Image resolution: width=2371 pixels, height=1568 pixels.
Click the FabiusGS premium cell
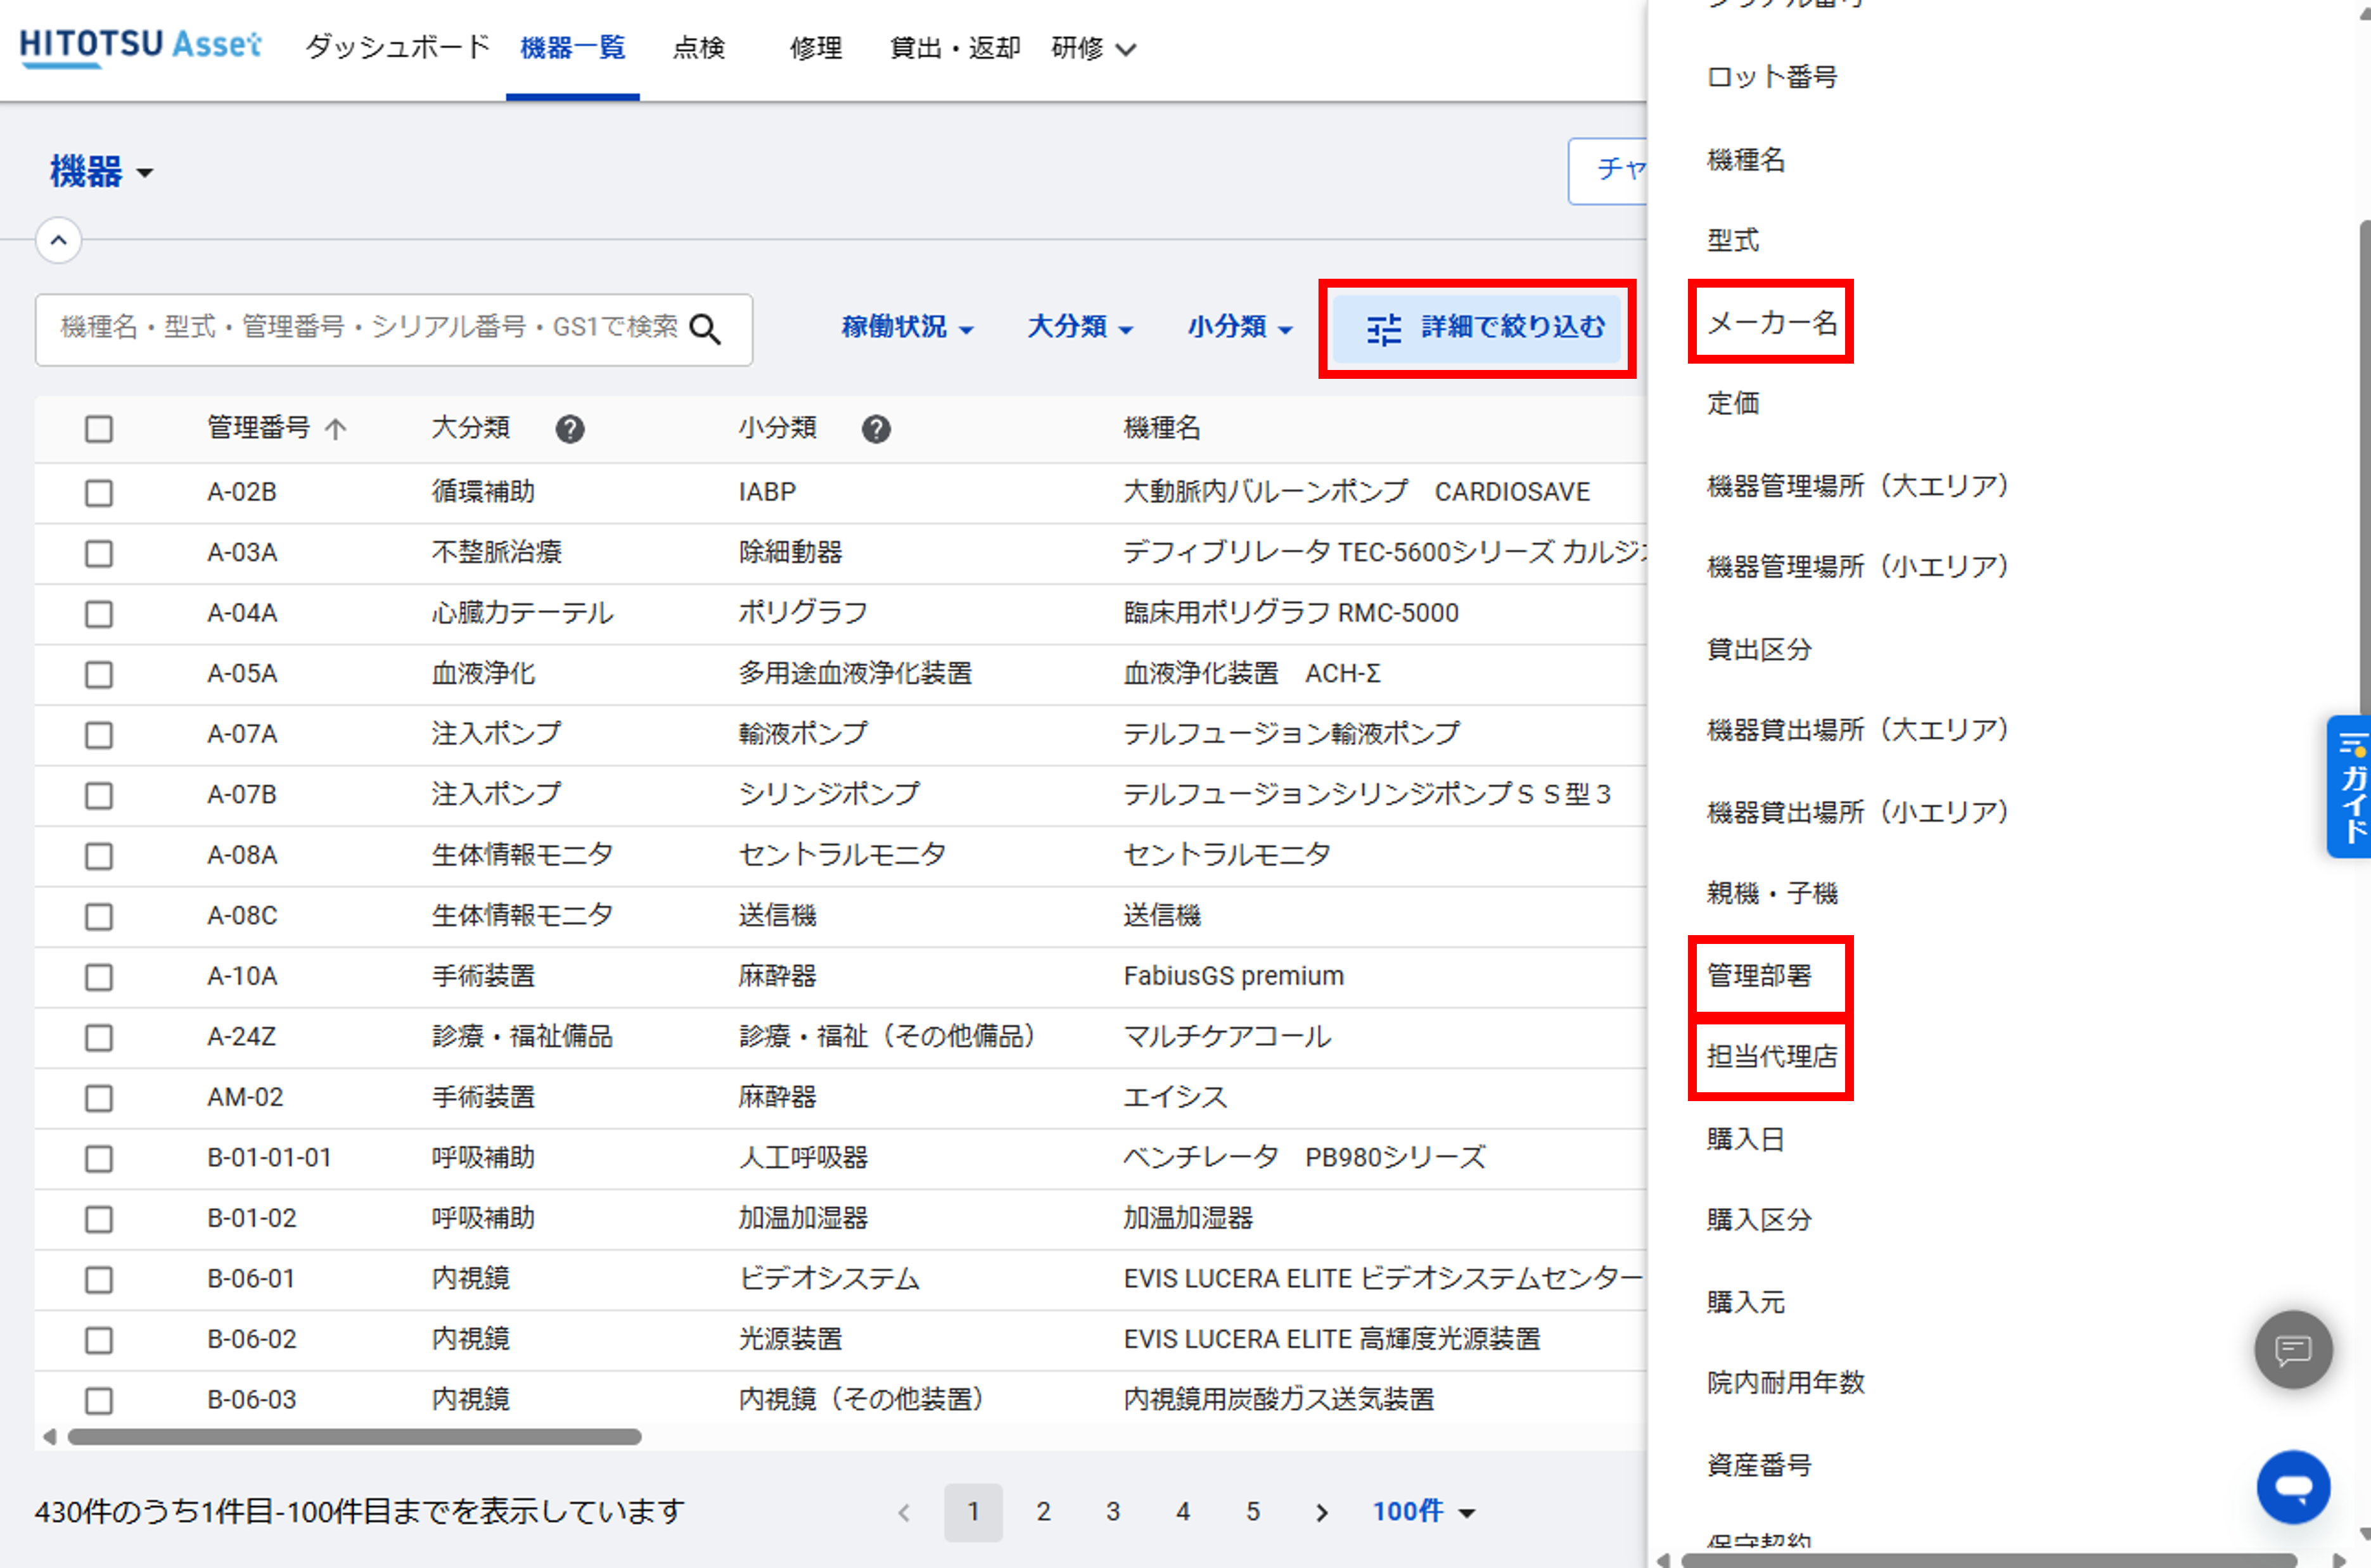(x=1233, y=976)
